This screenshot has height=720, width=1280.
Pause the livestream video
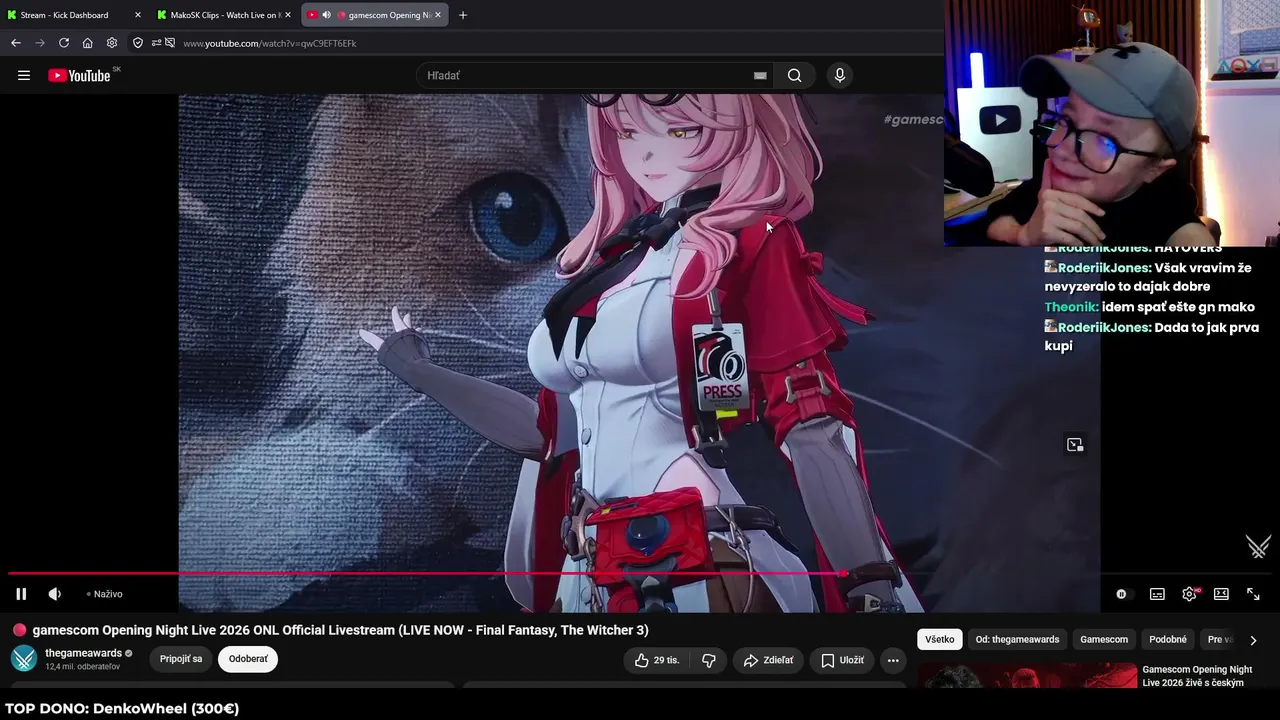click(21, 594)
